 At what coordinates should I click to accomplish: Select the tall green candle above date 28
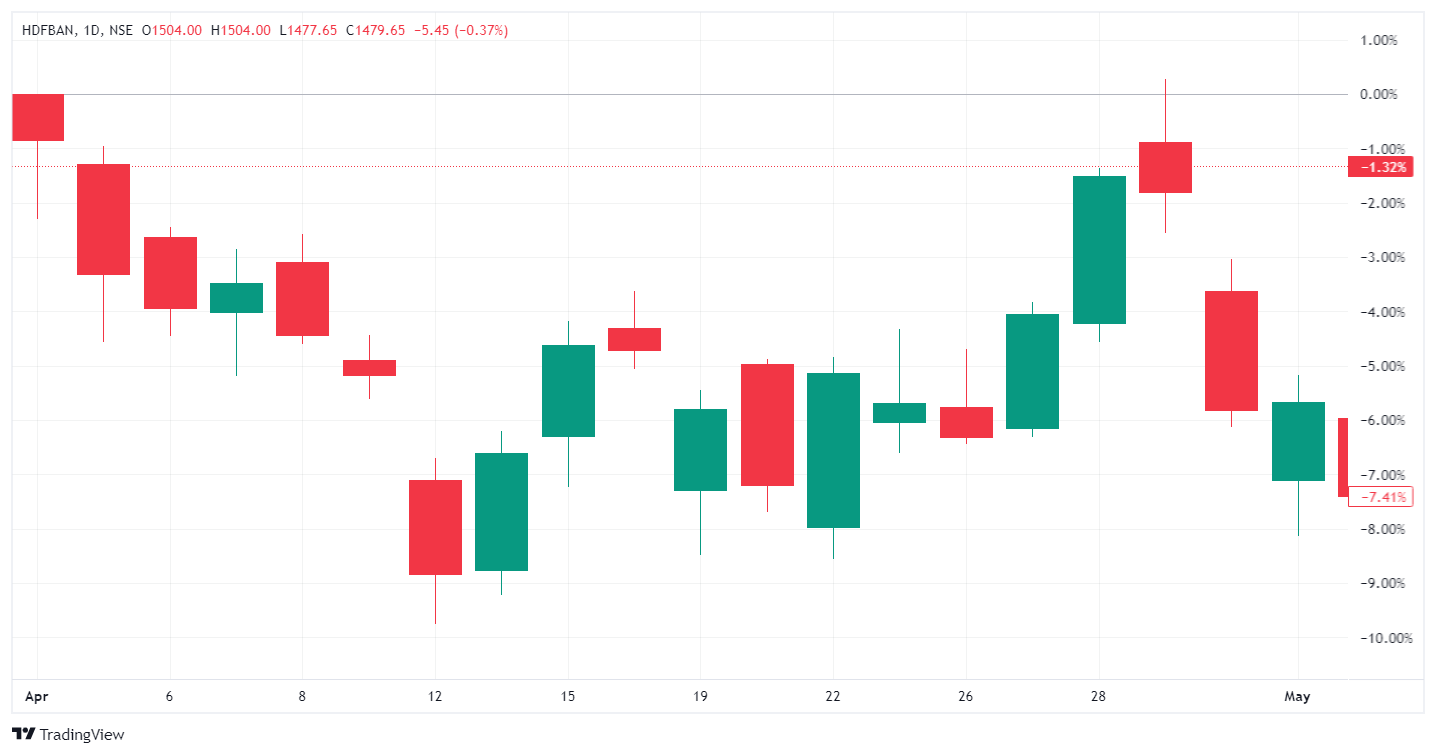coord(1099,250)
